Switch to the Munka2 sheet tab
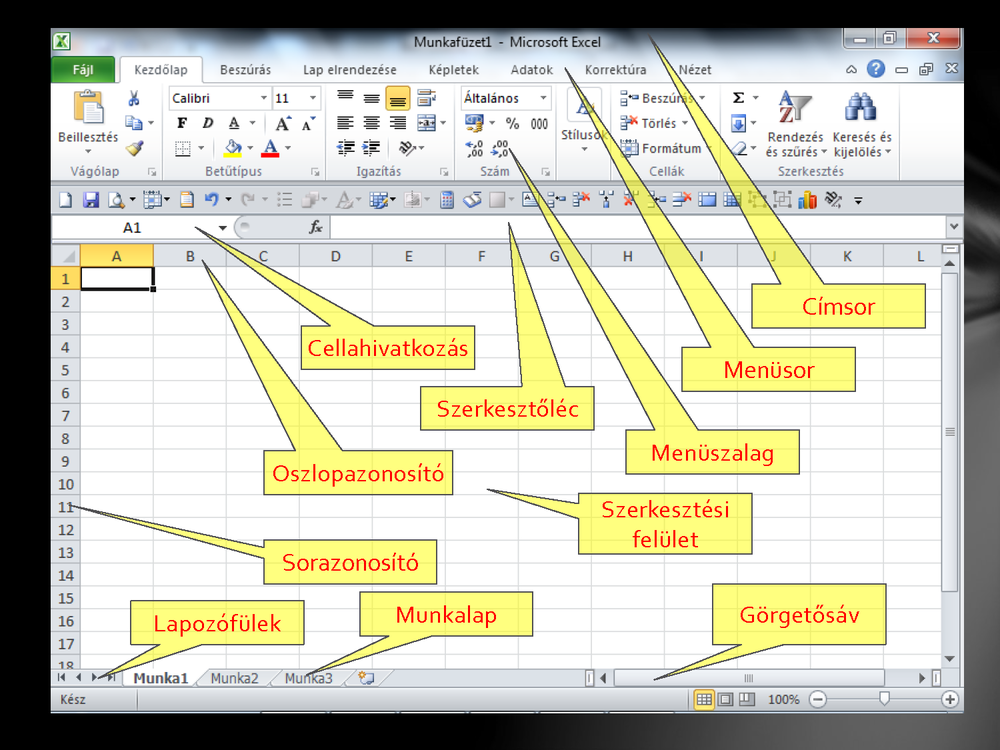 click(234, 679)
